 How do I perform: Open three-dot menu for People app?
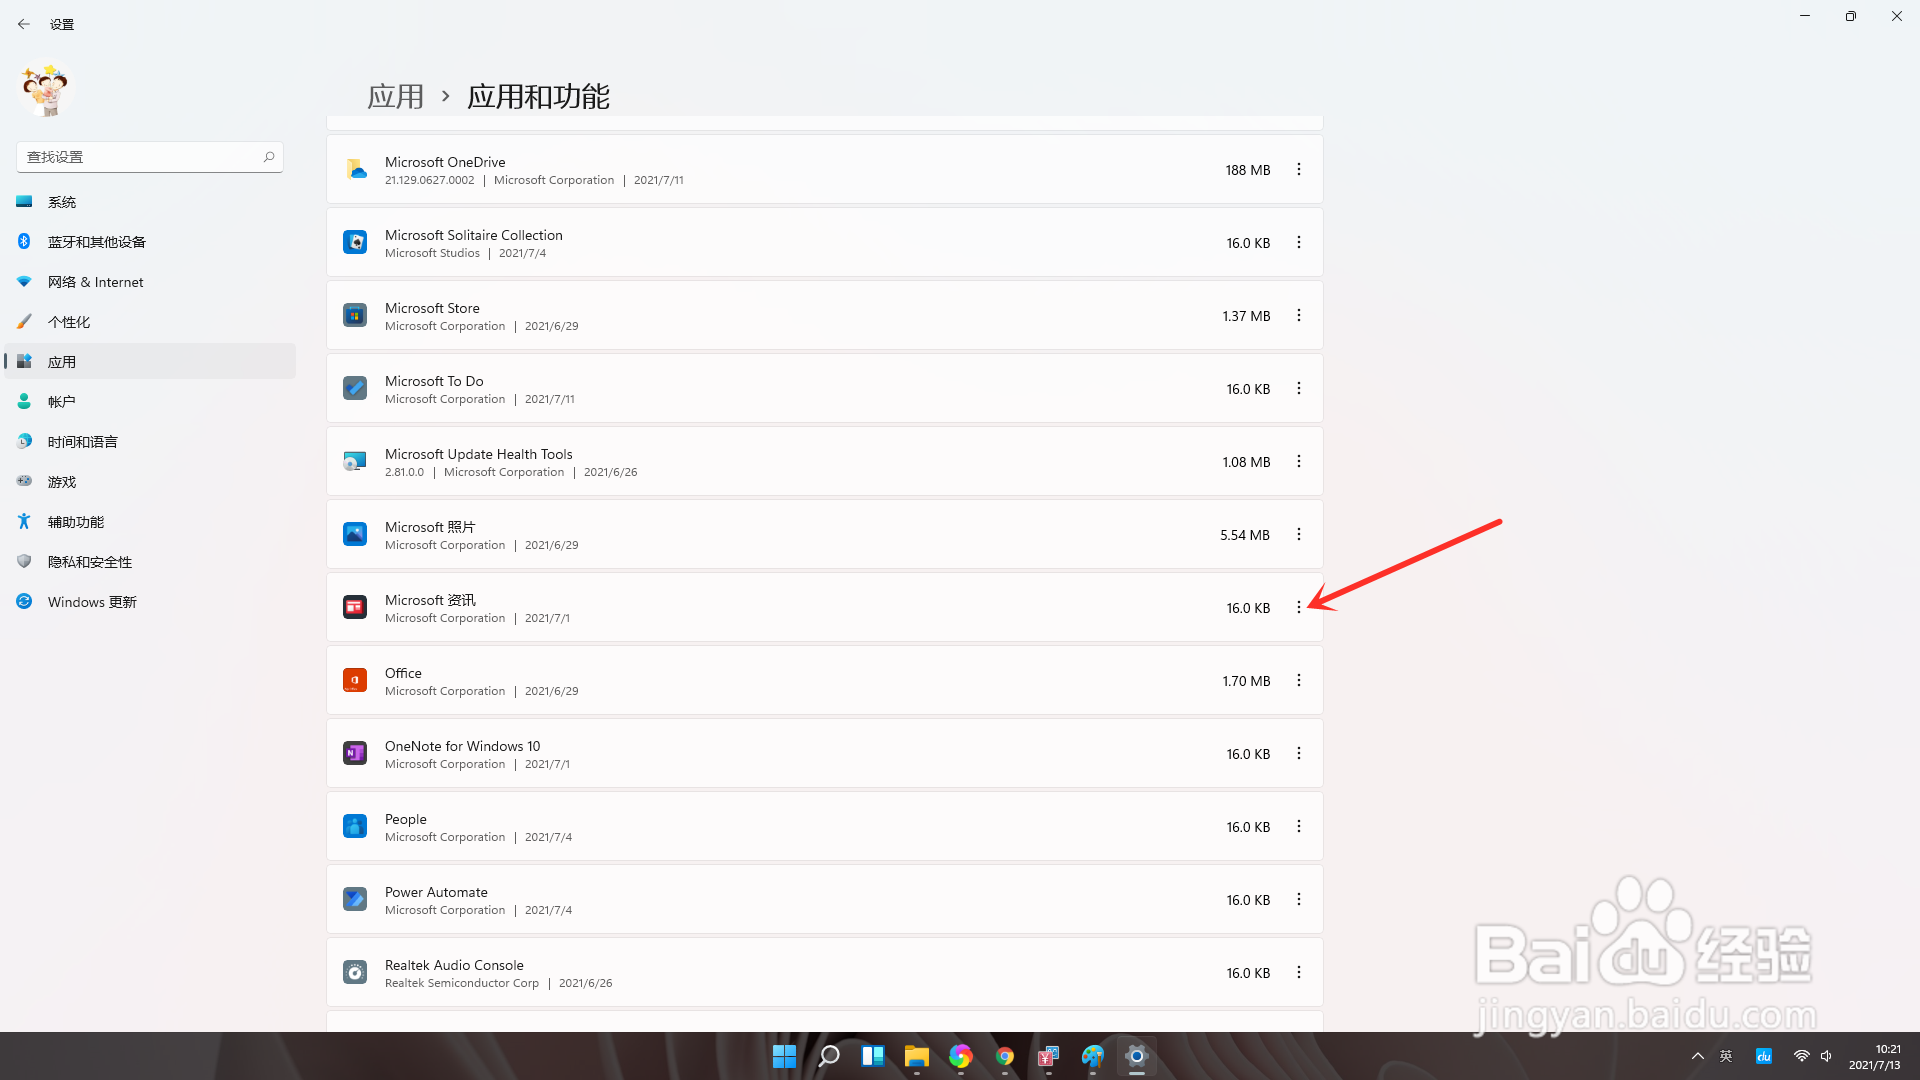[1299, 827]
